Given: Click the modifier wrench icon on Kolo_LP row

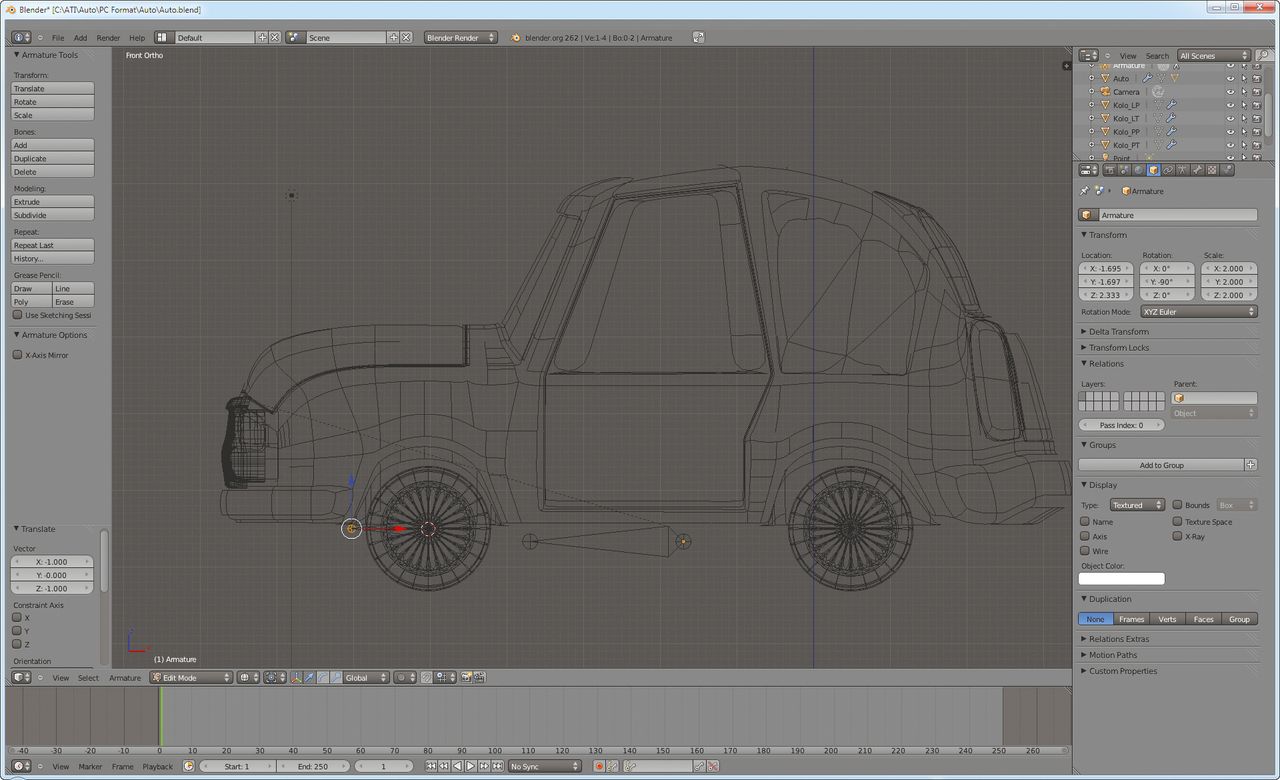Looking at the screenshot, I should click(x=1171, y=104).
